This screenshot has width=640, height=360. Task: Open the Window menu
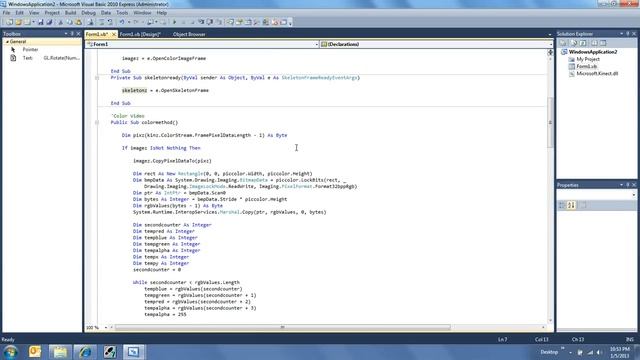point(142,13)
